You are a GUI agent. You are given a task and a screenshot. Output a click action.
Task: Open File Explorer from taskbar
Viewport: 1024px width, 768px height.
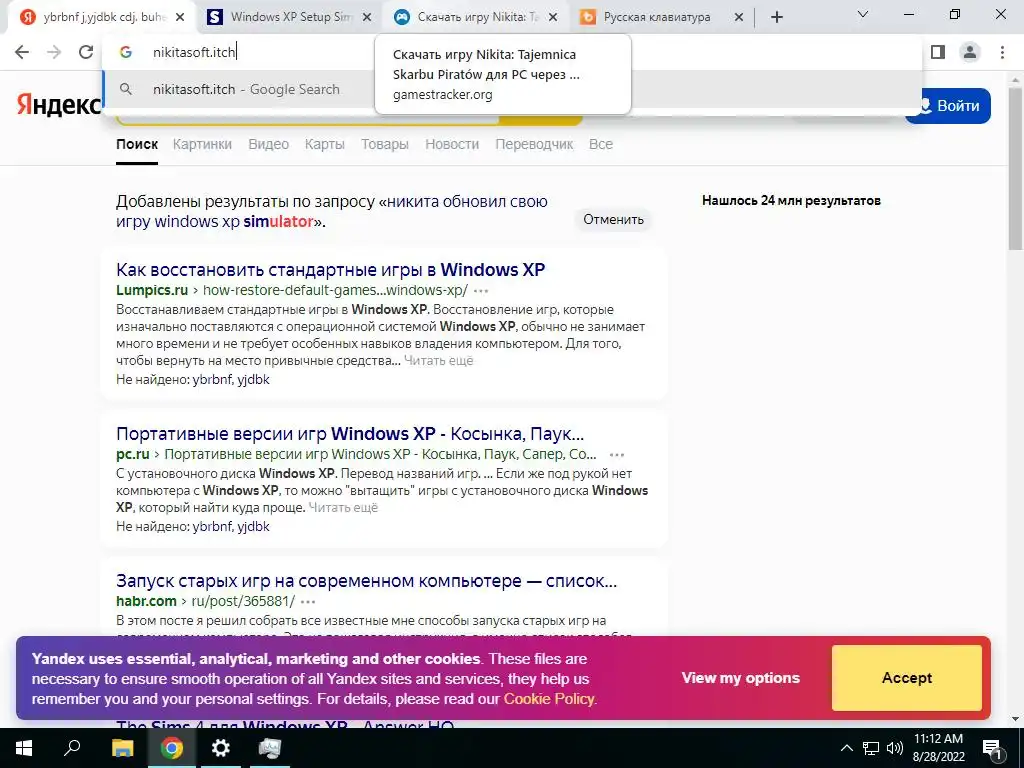122,748
